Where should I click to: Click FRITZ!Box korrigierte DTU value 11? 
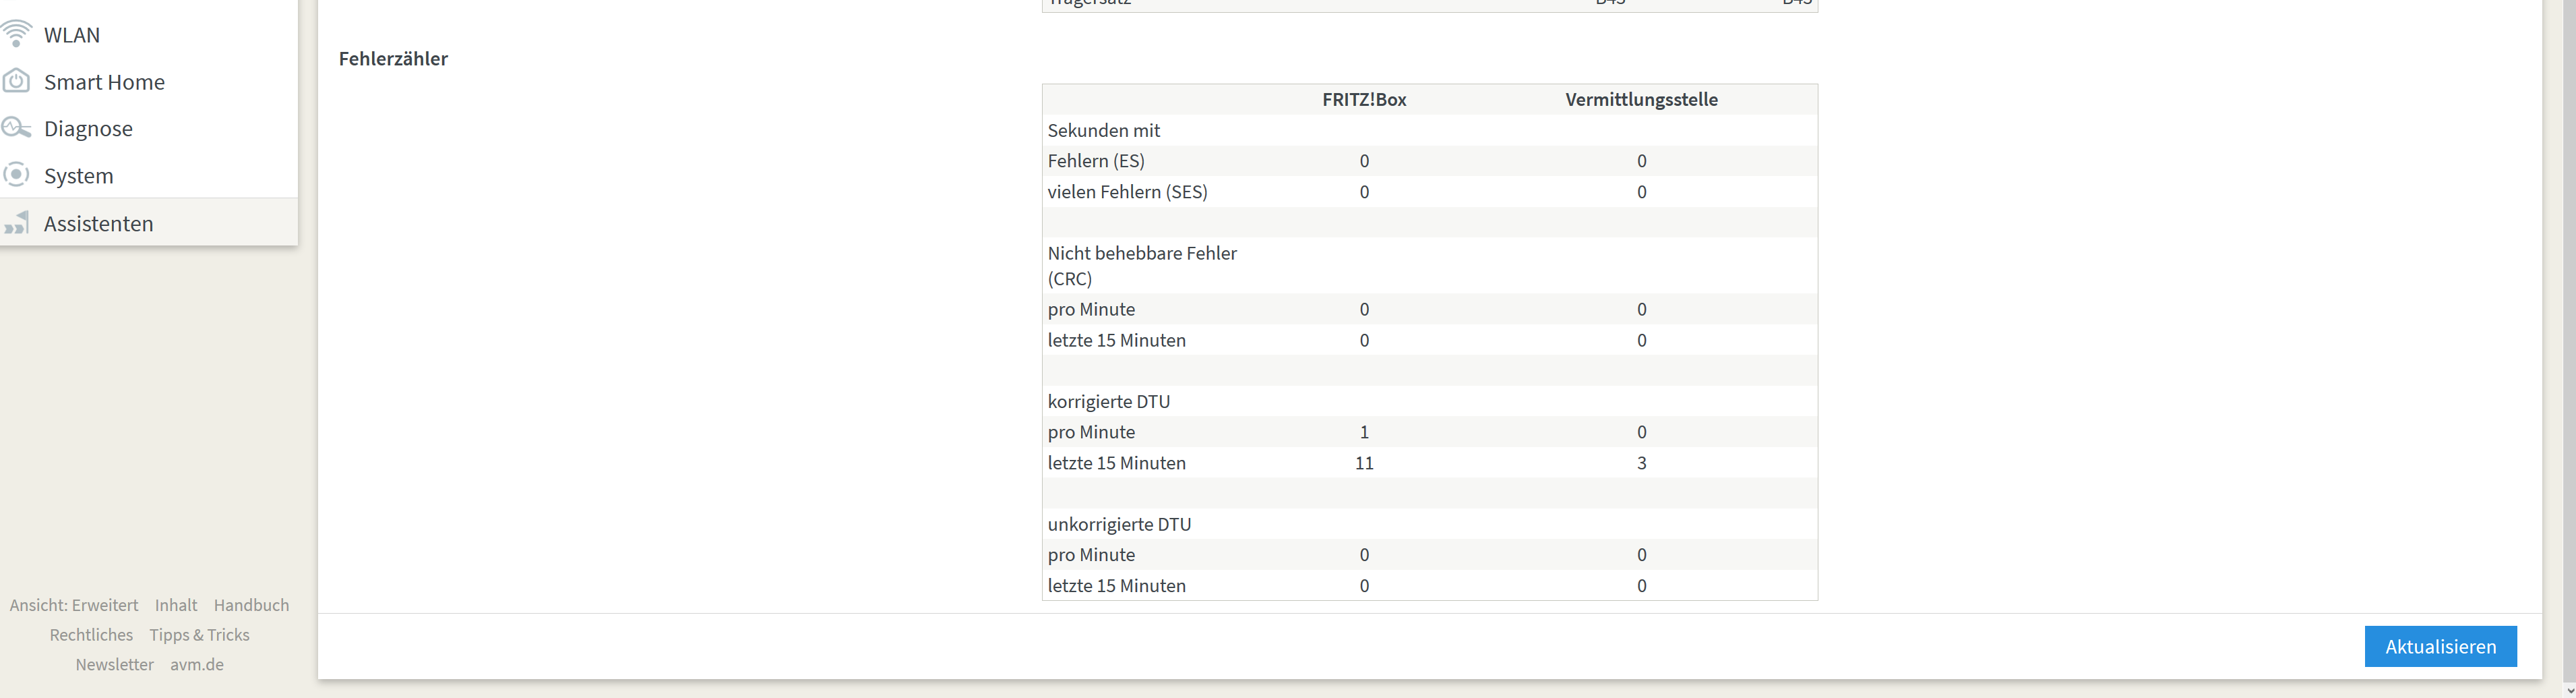(x=1364, y=463)
